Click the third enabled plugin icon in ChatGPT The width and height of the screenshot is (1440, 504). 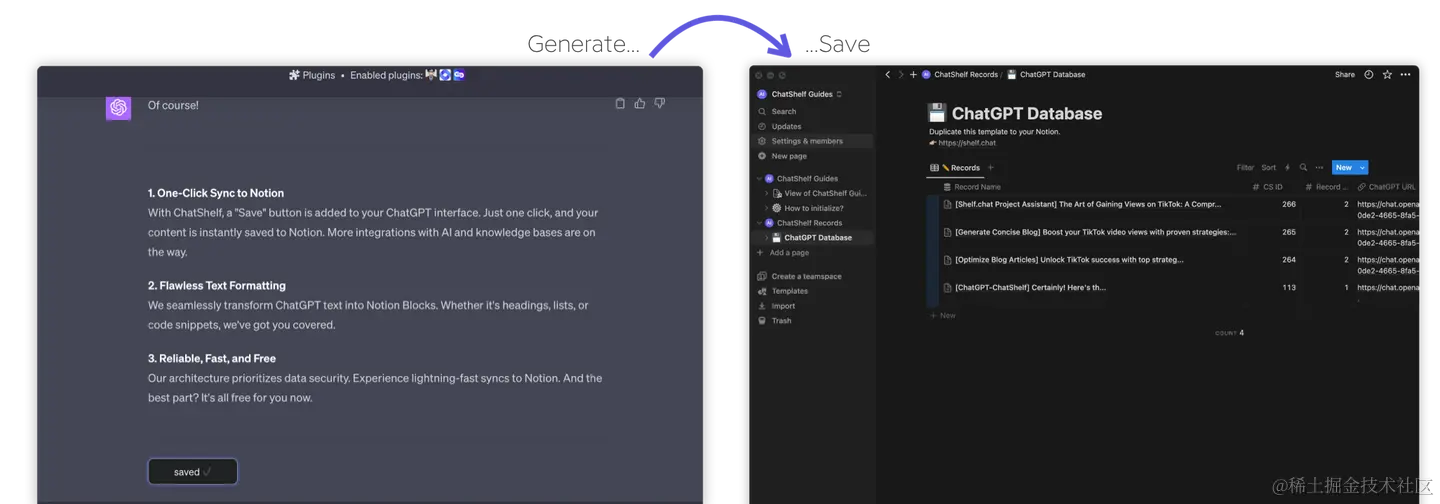pos(459,75)
